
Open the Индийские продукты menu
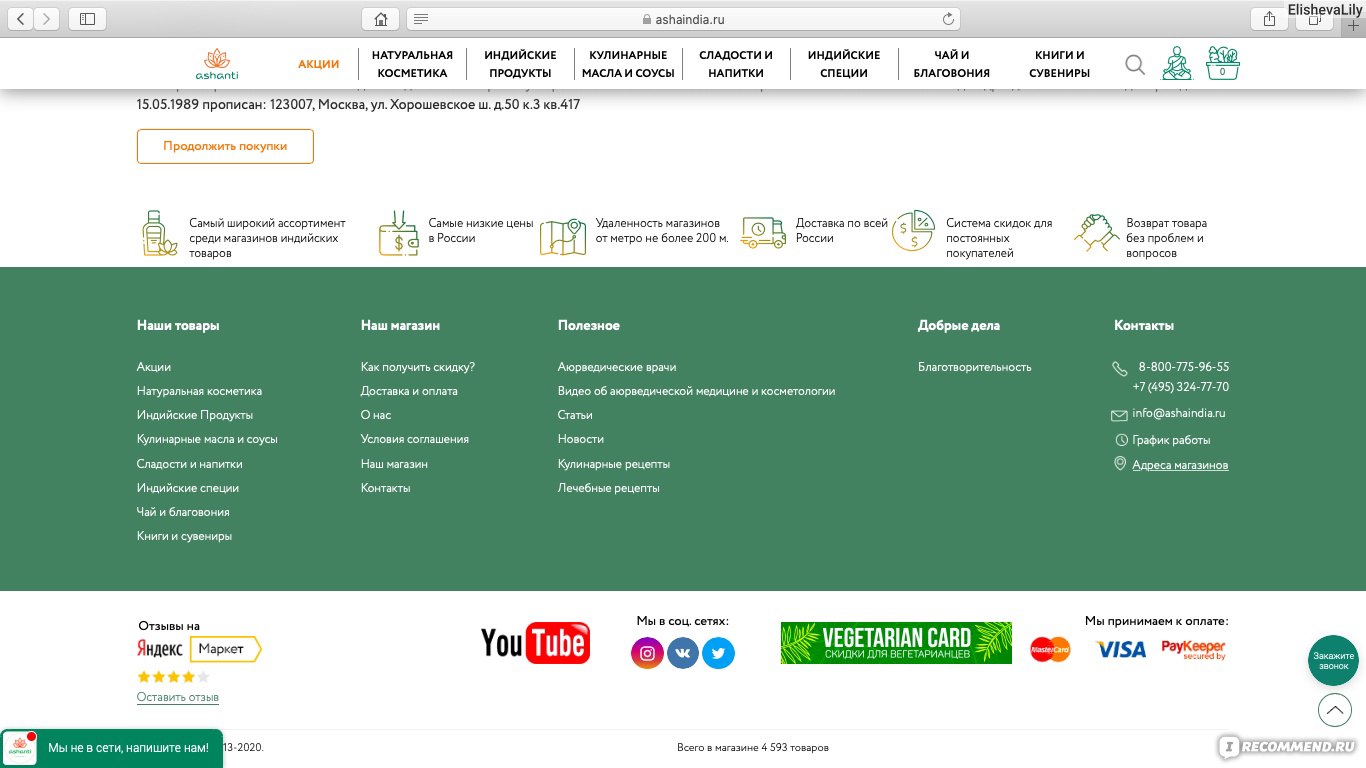pos(520,64)
